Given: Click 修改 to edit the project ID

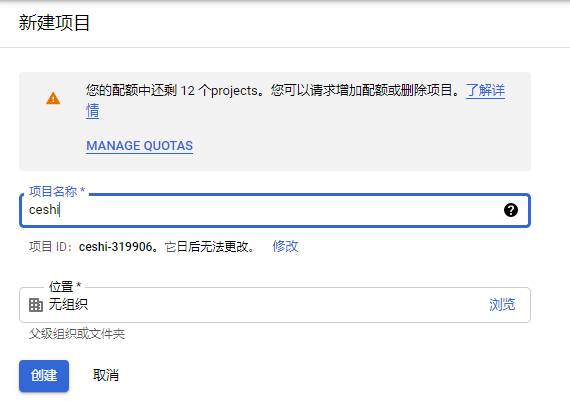Looking at the screenshot, I should (x=285, y=246).
